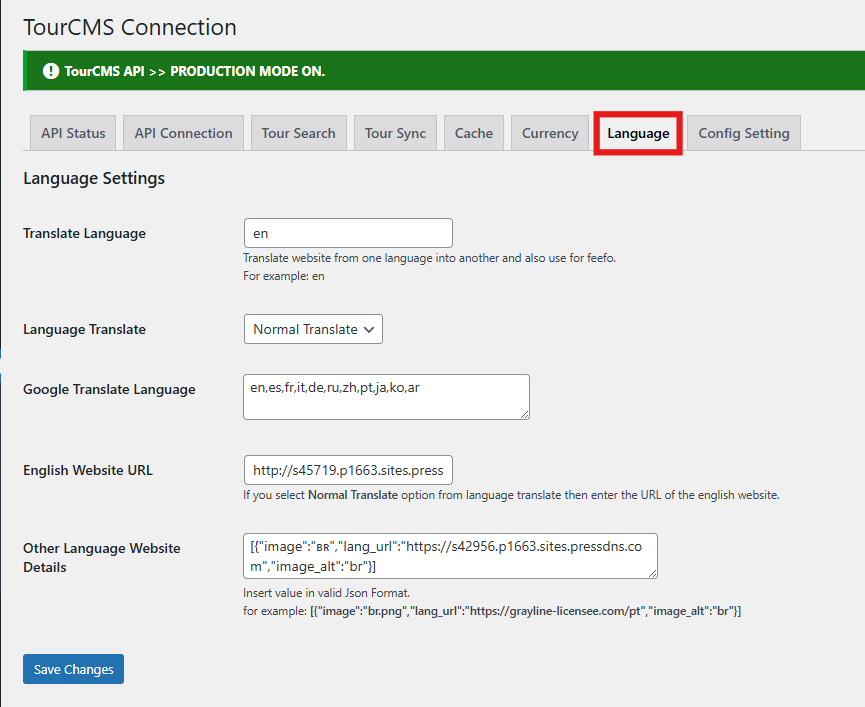This screenshot has height=707, width=865.
Task: Click the resize handle of the JSON details textarea
Action: point(651,572)
